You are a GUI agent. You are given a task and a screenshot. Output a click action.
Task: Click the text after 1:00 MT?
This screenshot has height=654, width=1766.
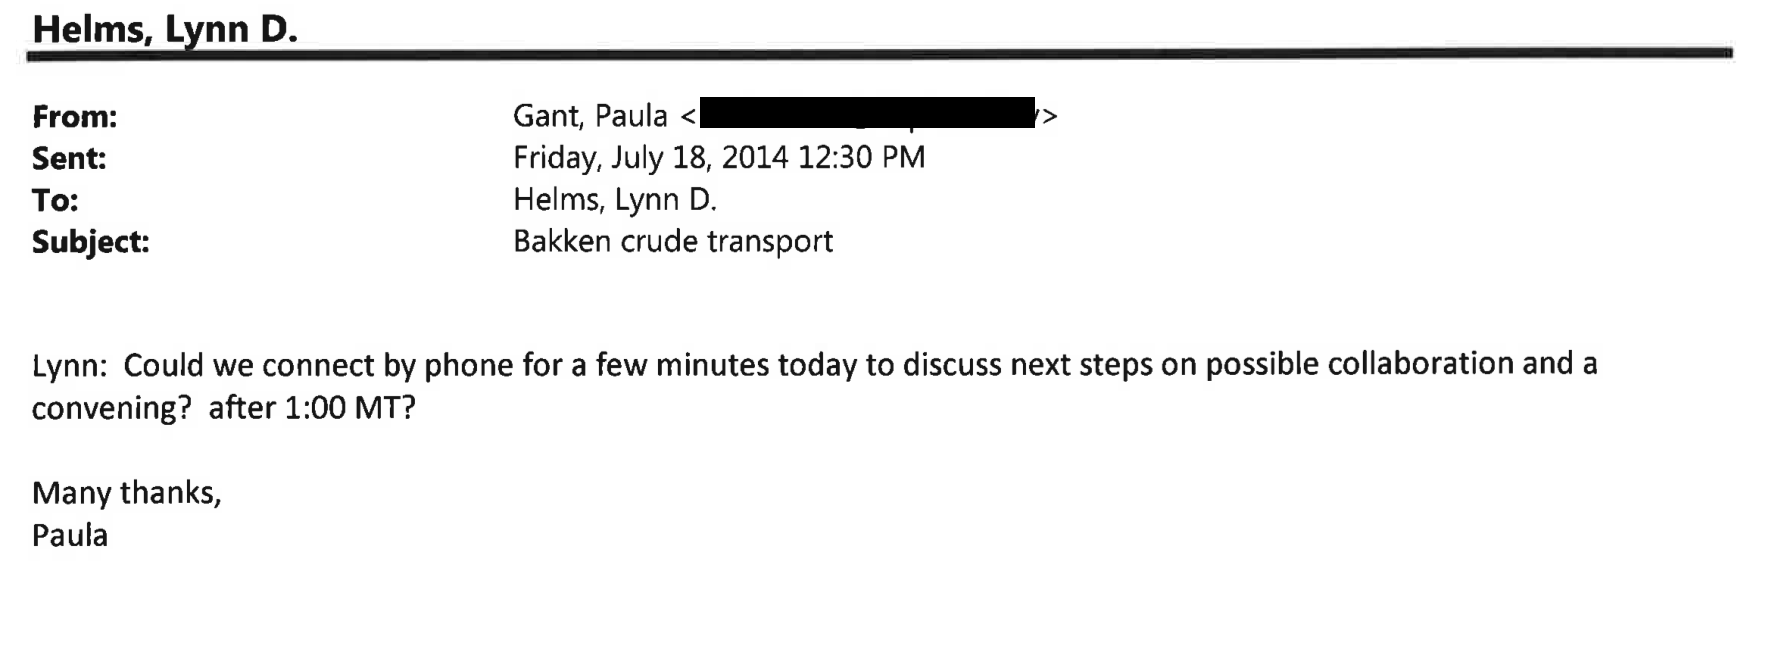312,407
